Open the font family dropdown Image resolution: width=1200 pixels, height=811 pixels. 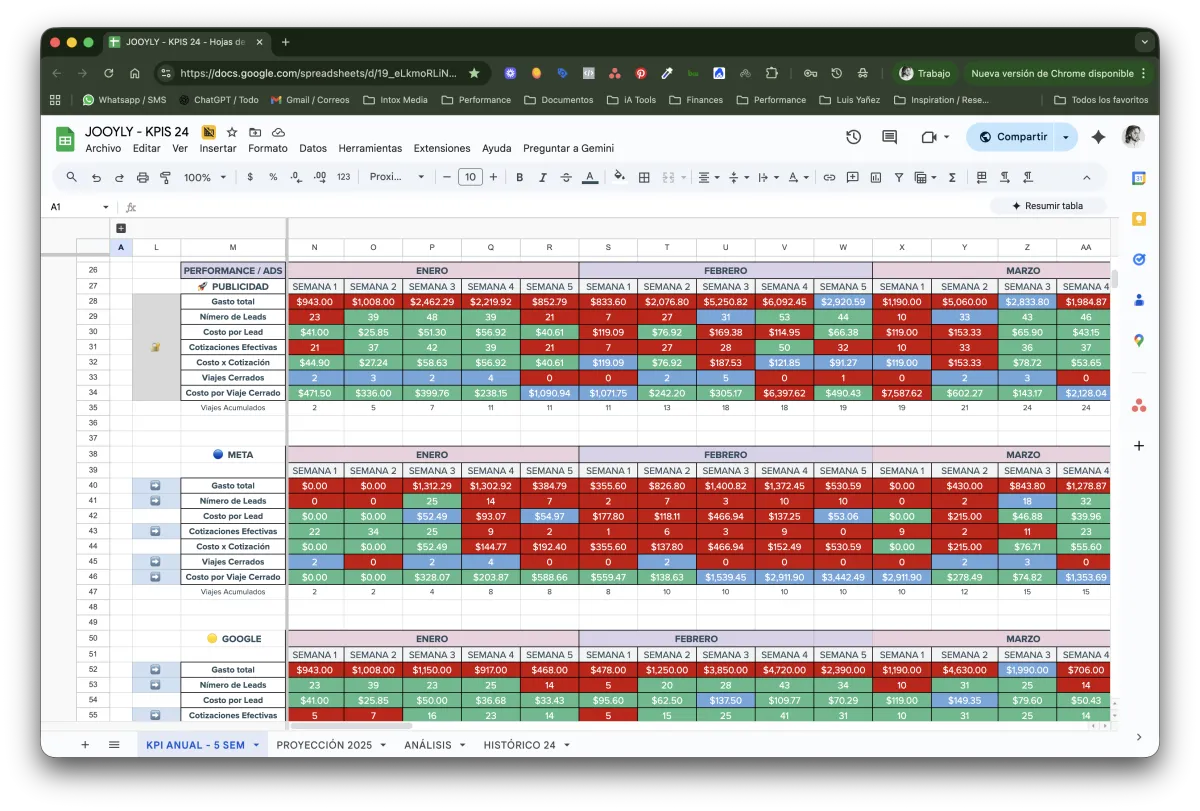[x=397, y=177]
